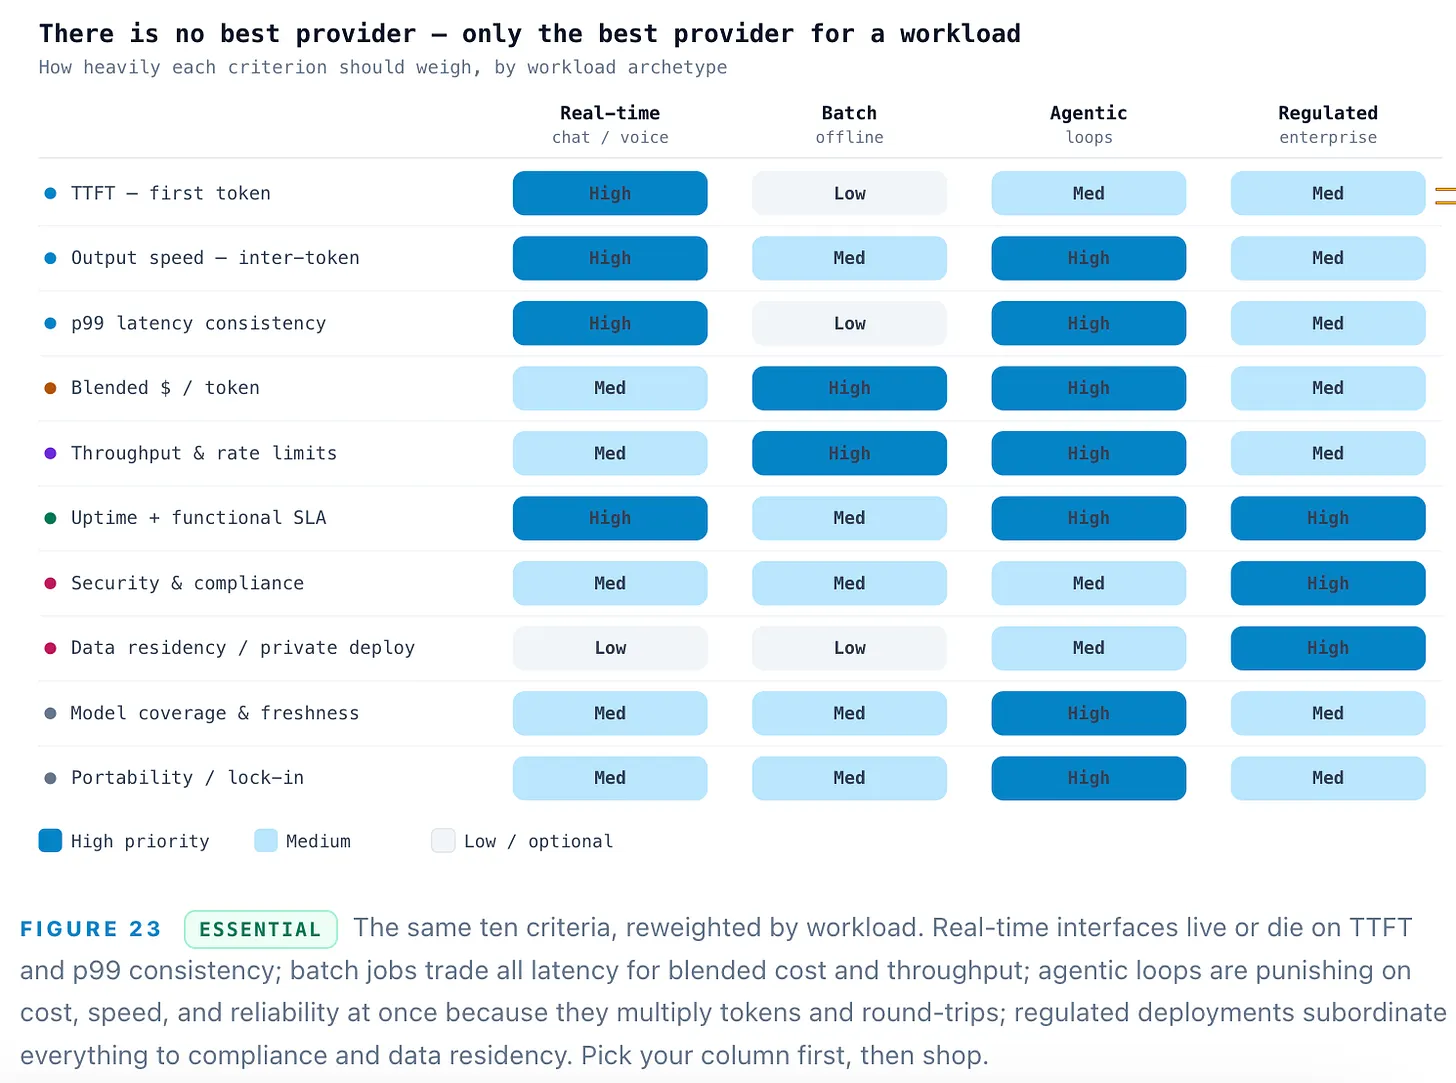Click the blue dot beside TTFT first token
The width and height of the screenshot is (1456, 1083).
click(x=50, y=193)
